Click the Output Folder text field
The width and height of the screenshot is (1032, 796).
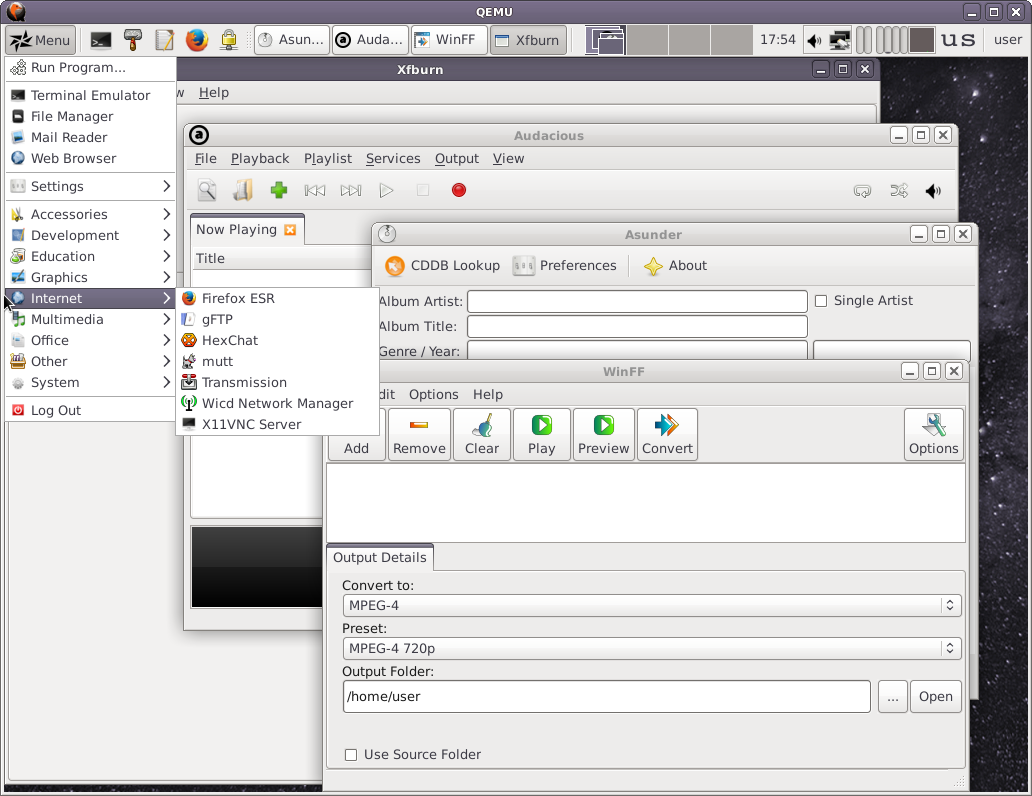pyautogui.click(x=606, y=697)
